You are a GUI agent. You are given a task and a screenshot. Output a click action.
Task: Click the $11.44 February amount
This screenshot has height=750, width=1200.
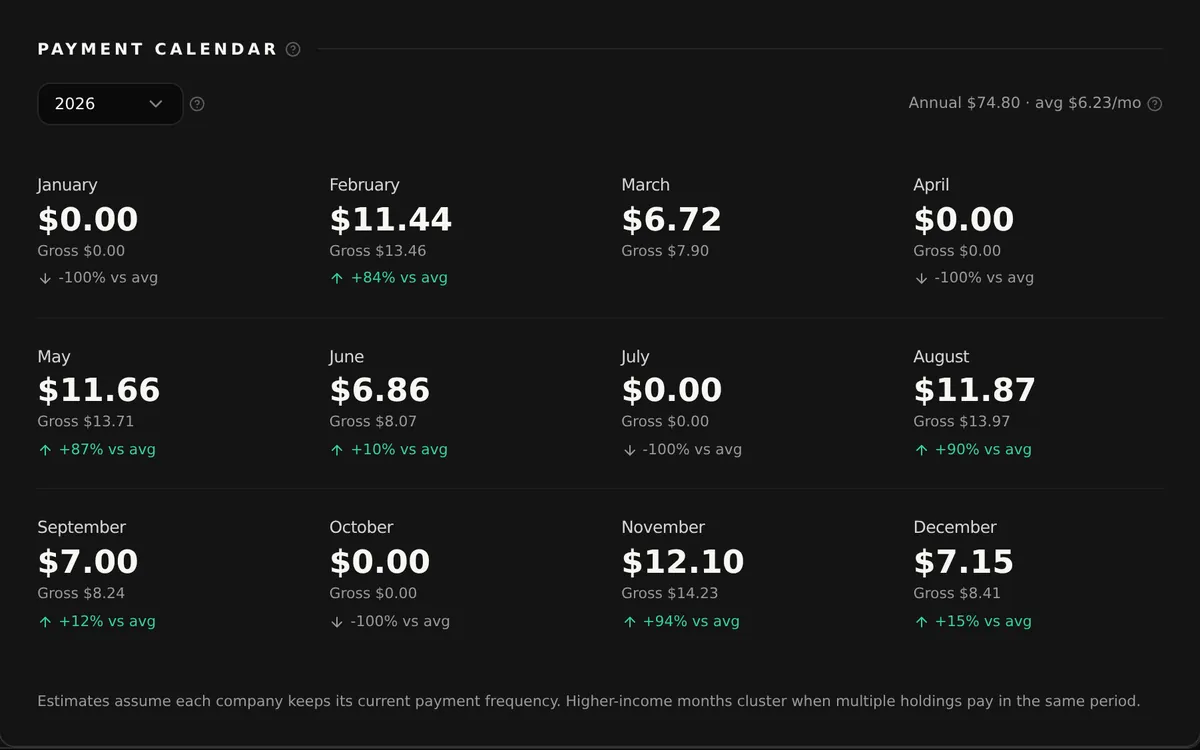click(x=390, y=219)
